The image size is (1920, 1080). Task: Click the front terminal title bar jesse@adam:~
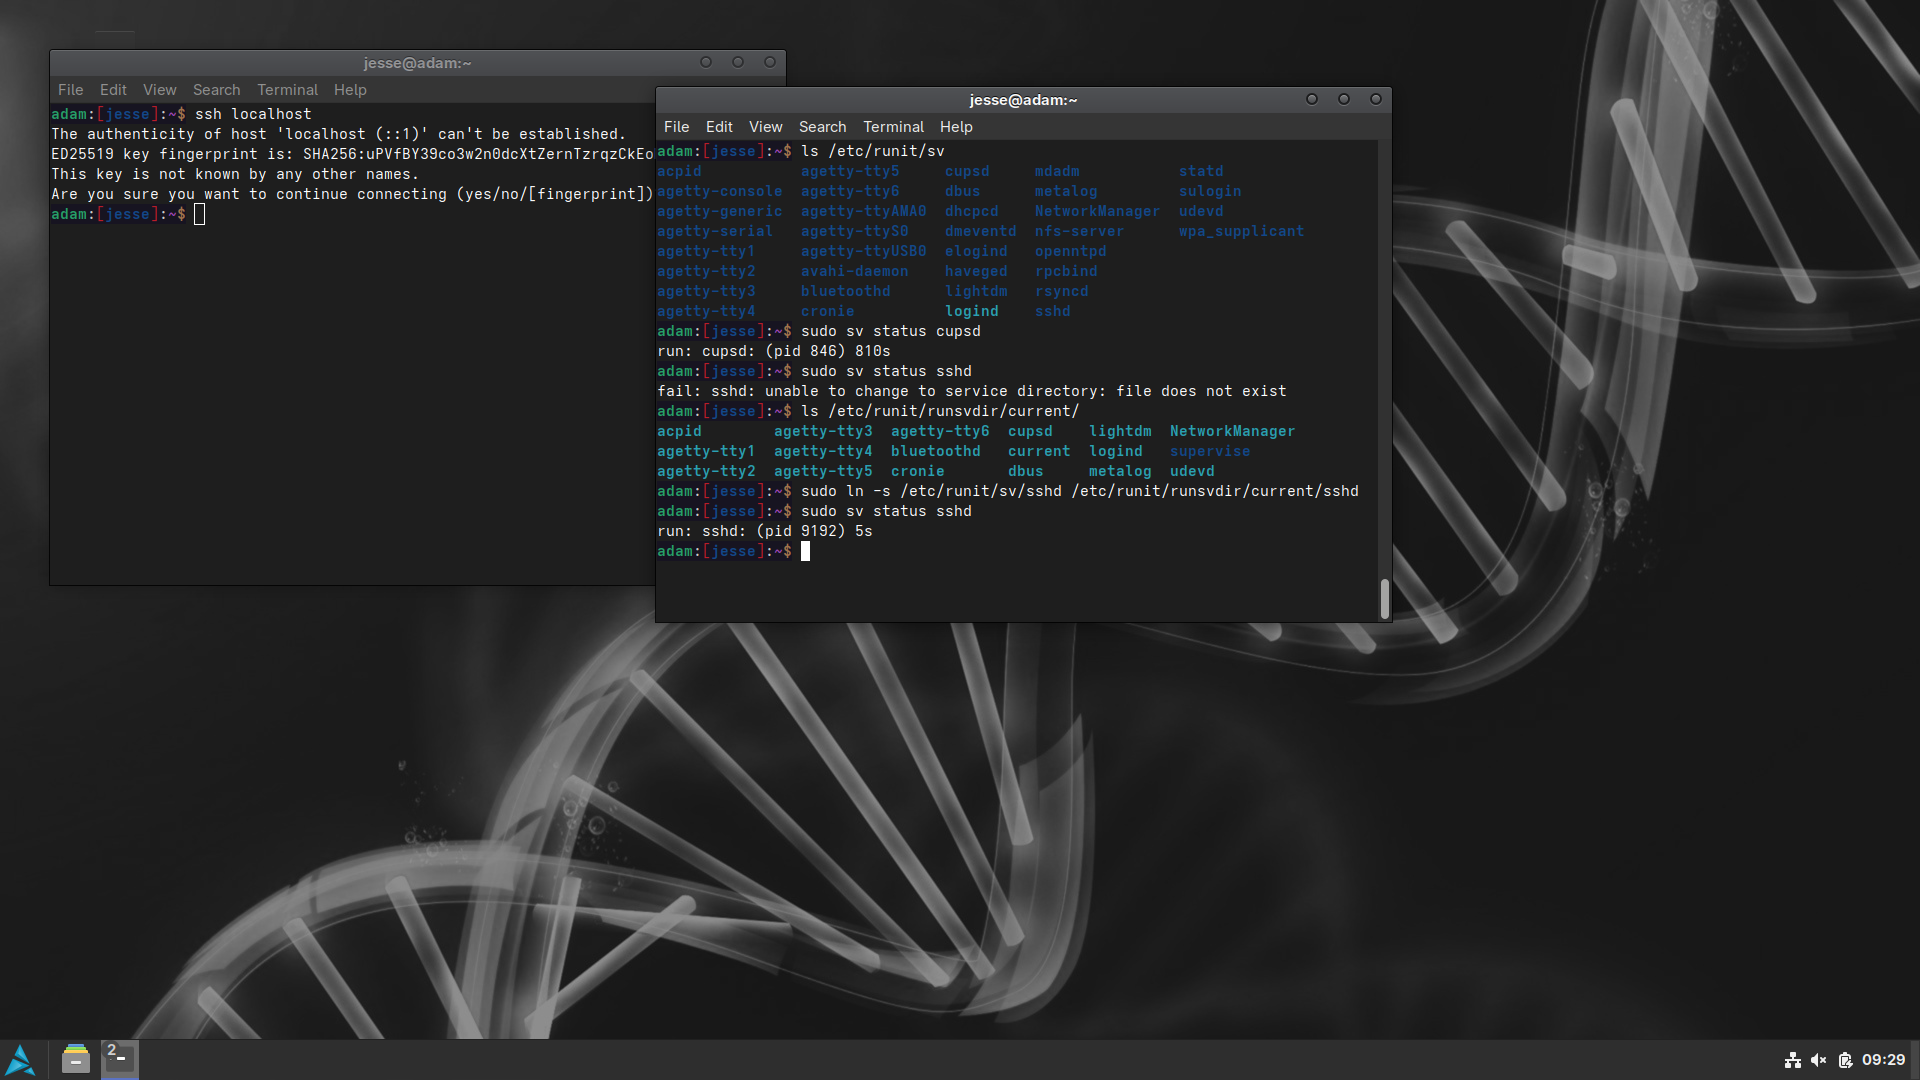1023,100
